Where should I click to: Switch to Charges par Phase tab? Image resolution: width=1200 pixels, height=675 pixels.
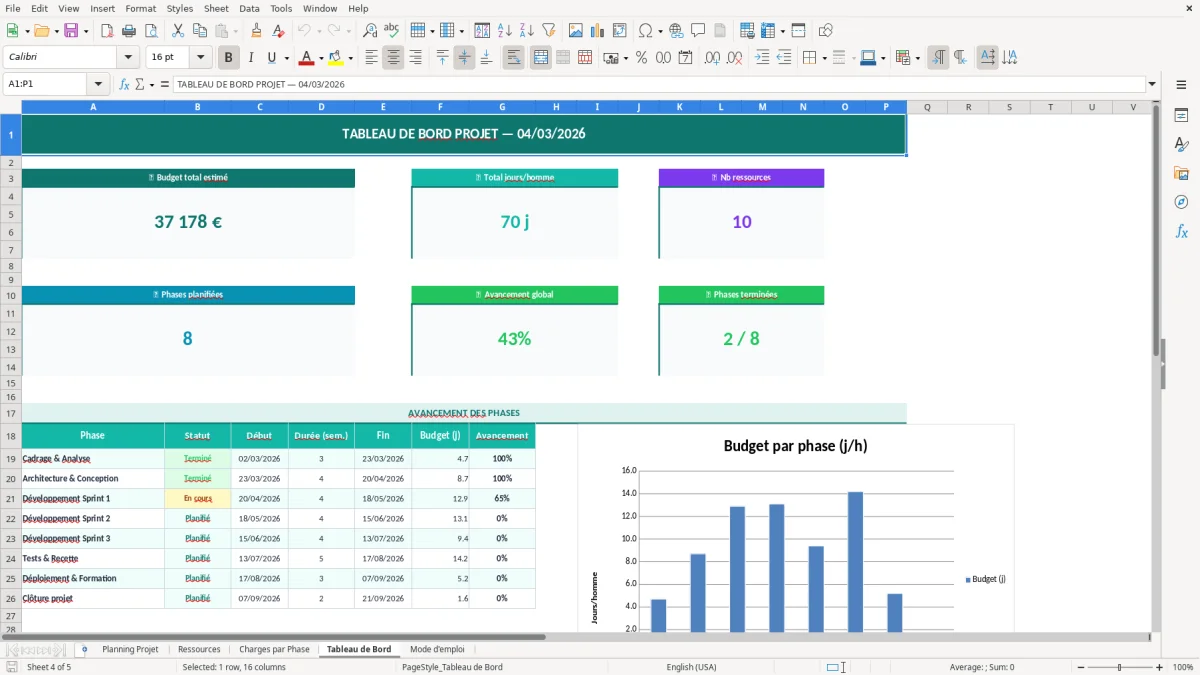[x=274, y=649]
